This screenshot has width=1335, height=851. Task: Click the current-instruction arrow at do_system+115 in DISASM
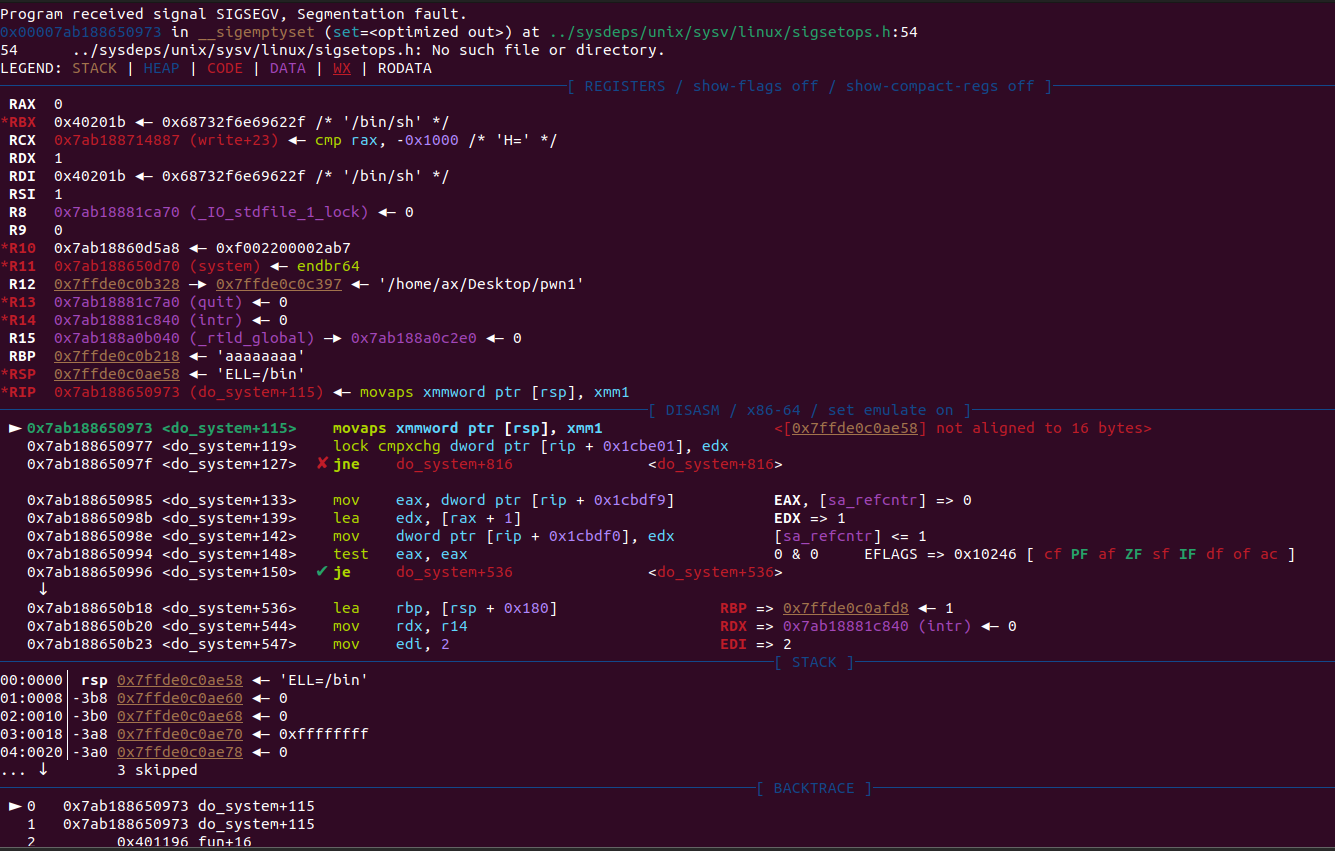[13, 428]
